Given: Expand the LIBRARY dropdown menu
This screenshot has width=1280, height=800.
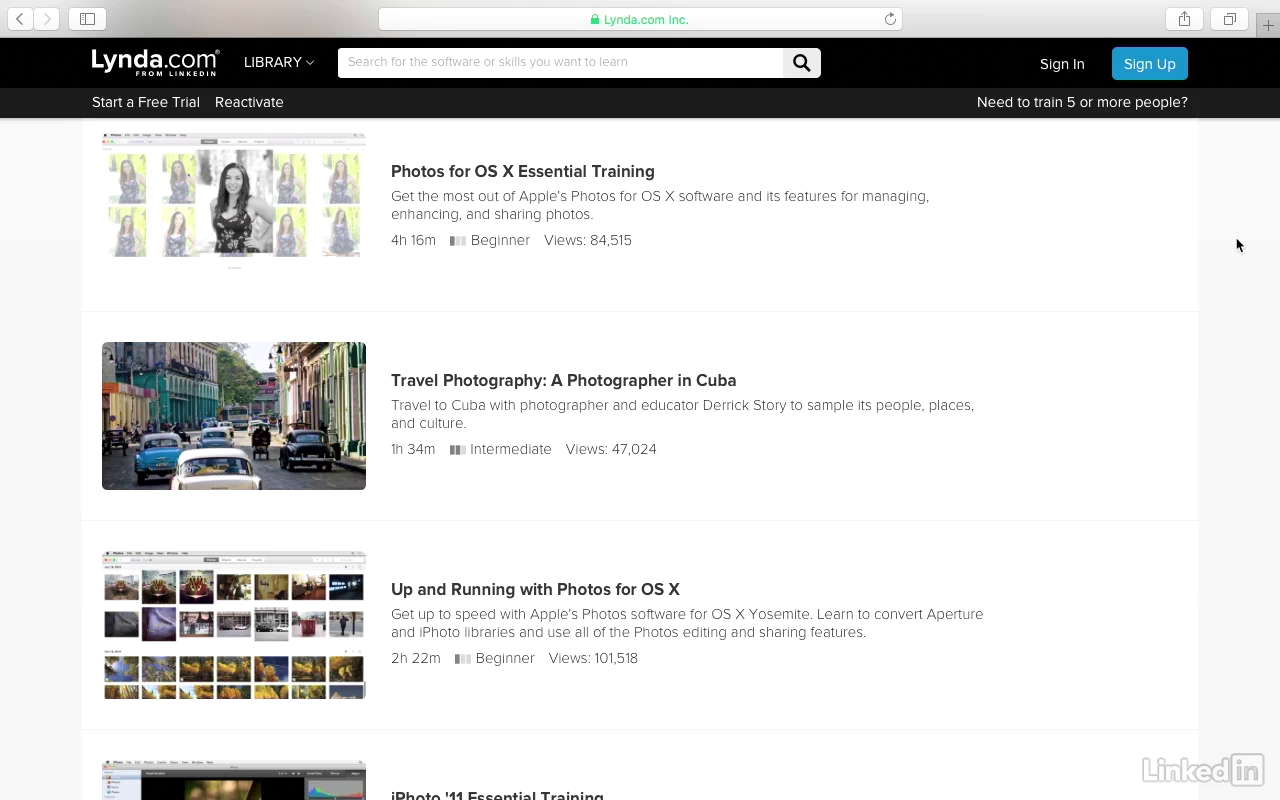Looking at the screenshot, I should pos(279,62).
